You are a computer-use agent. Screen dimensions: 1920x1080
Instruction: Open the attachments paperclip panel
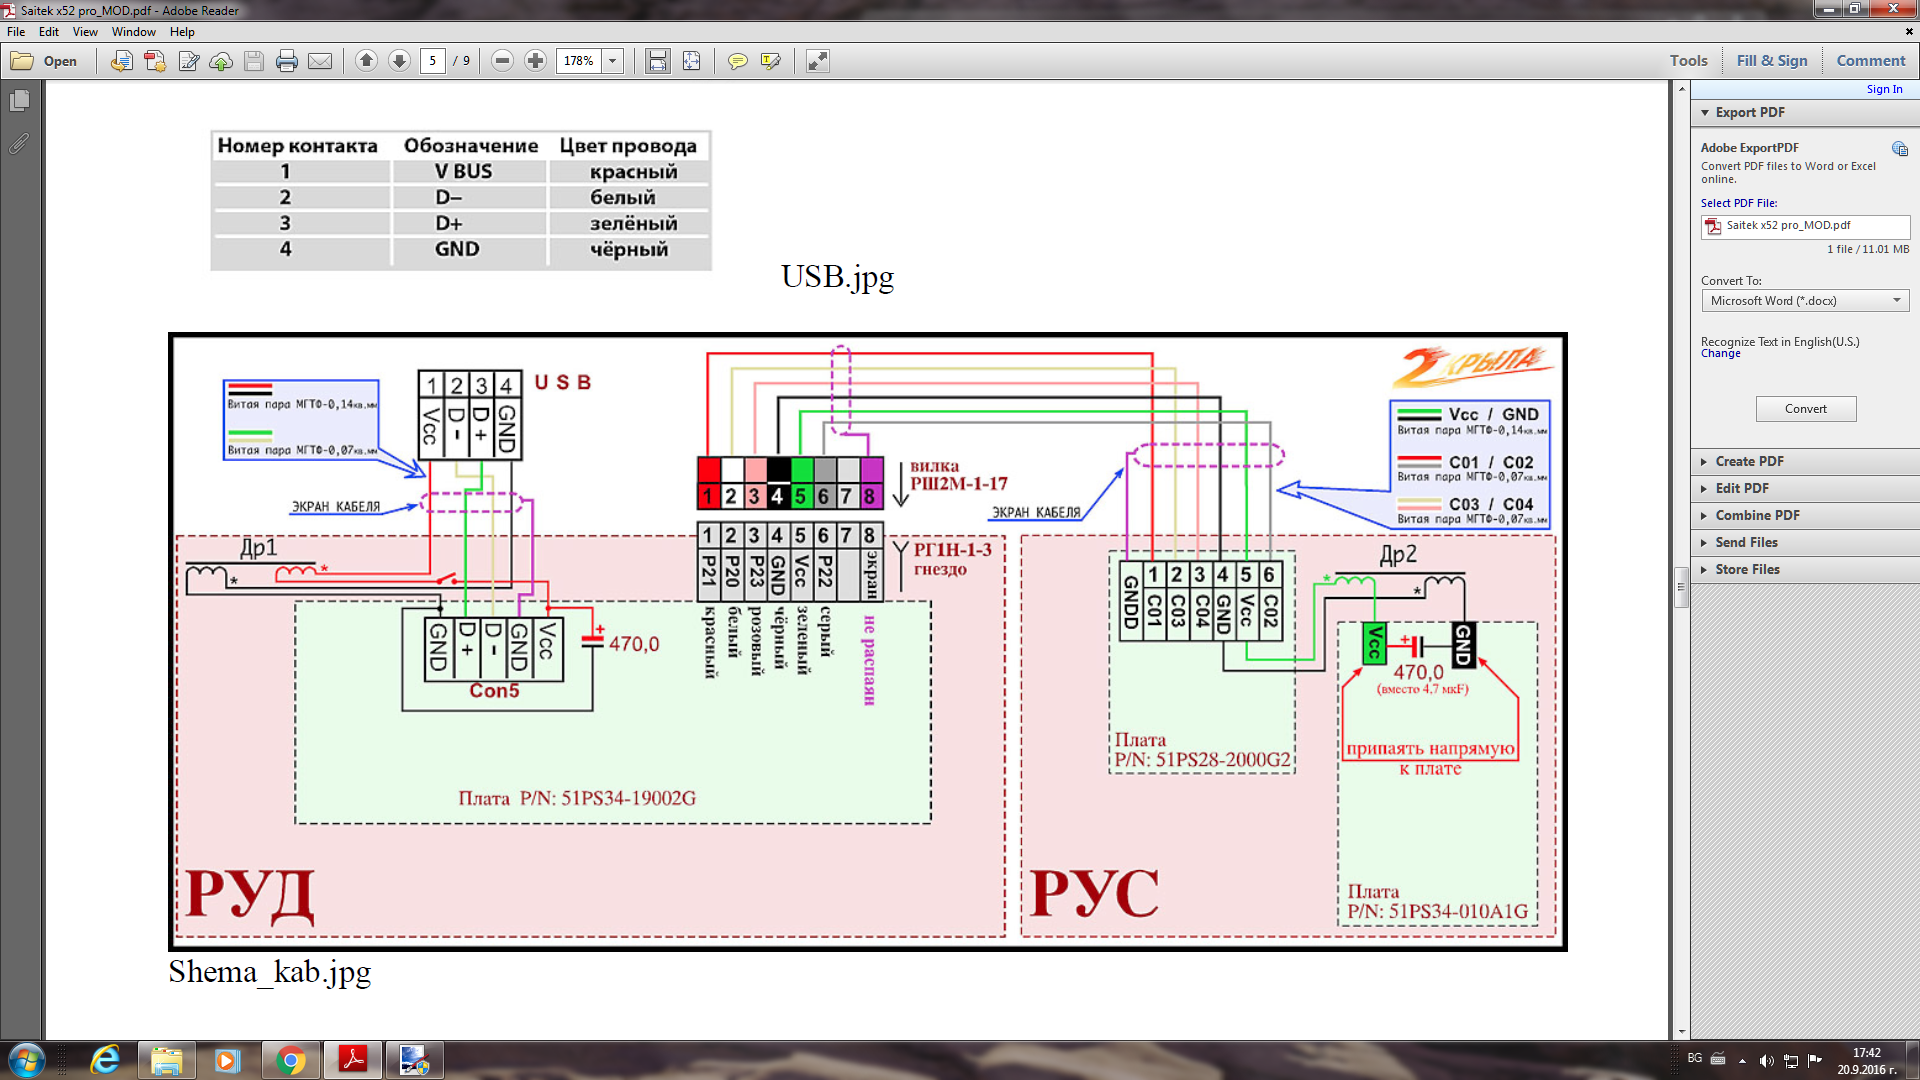click(19, 144)
